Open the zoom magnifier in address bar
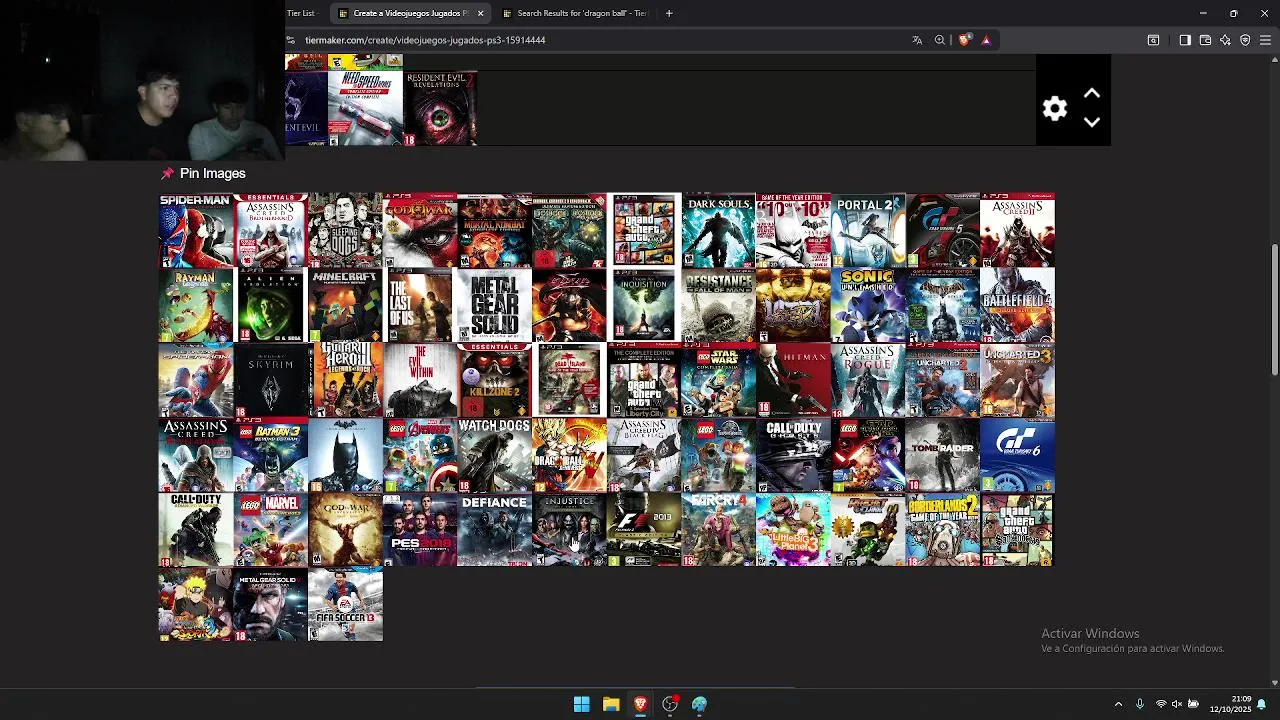Image resolution: width=1280 pixels, height=720 pixels. coord(940,40)
